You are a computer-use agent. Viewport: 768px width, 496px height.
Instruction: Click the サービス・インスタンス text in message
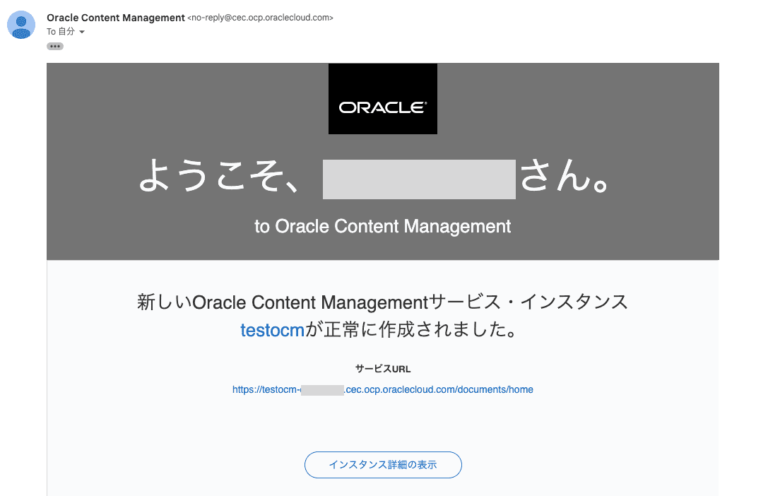click(x=528, y=302)
